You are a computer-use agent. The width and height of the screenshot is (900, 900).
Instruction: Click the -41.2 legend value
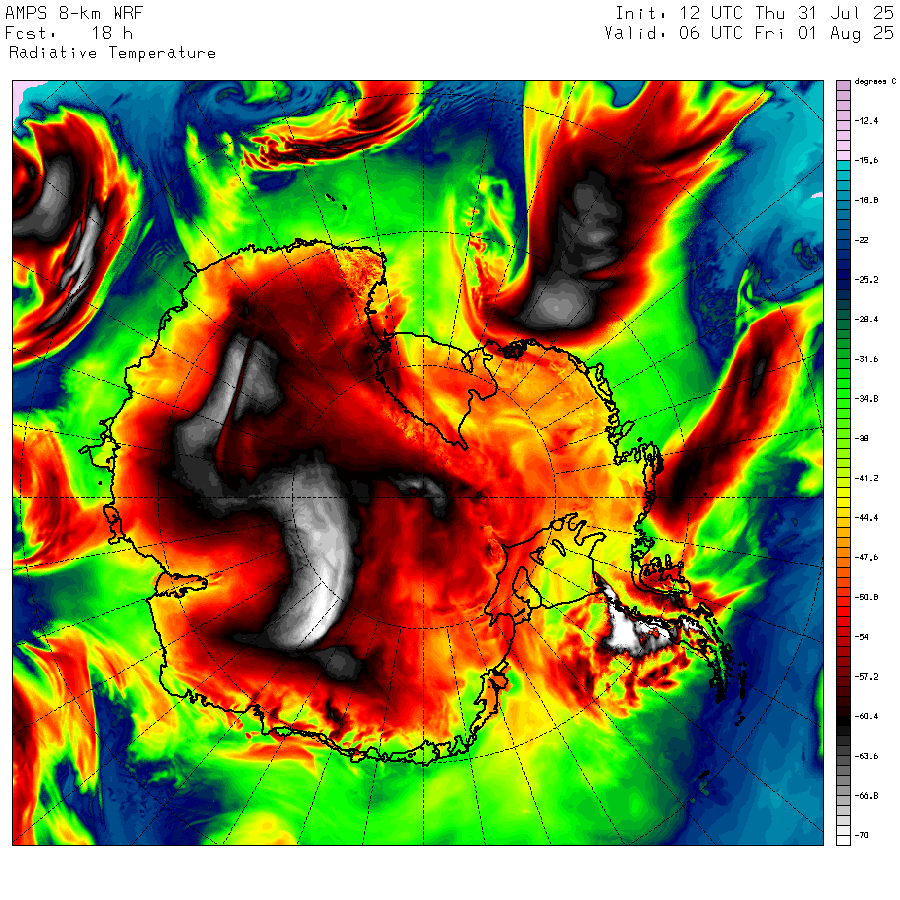[866, 478]
